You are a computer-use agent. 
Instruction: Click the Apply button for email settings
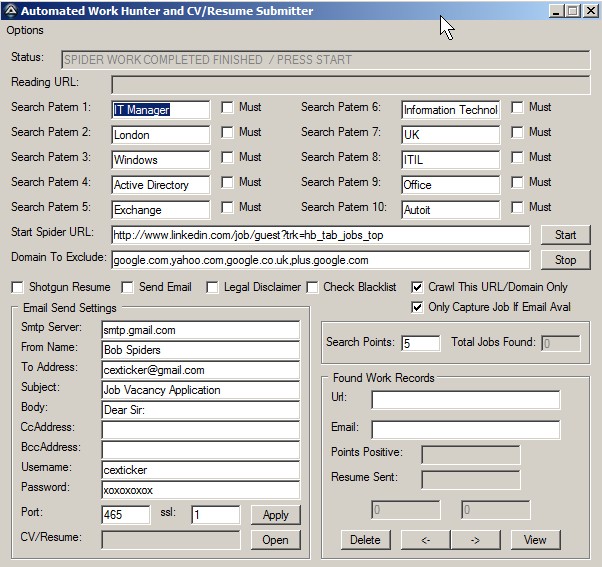(275, 515)
